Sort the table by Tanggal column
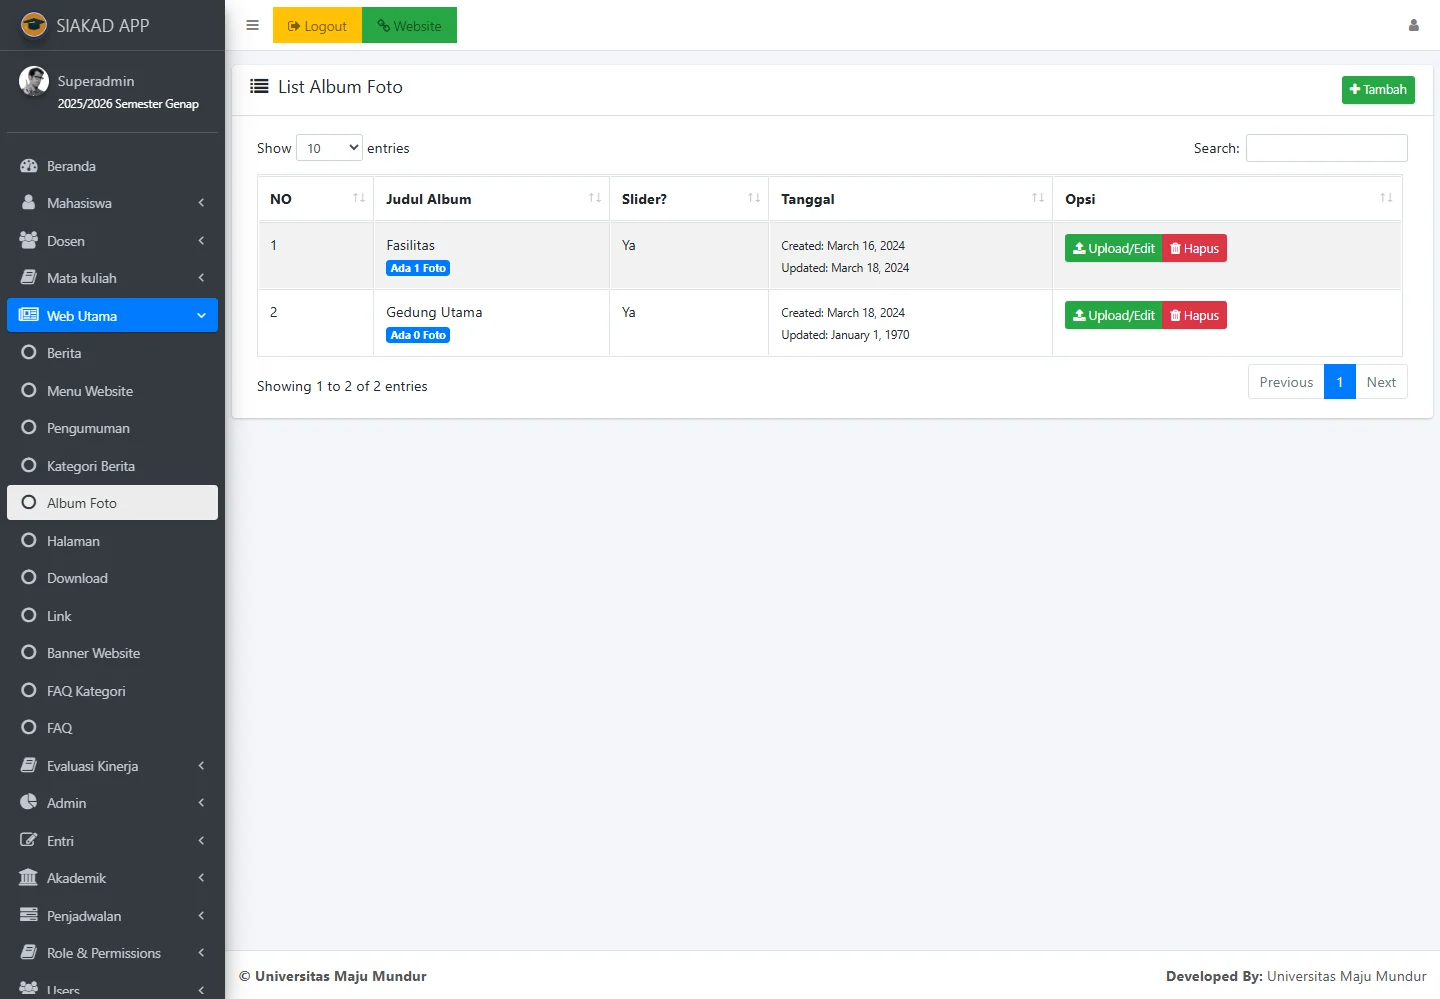Image resolution: width=1440 pixels, height=999 pixels. (x=909, y=199)
